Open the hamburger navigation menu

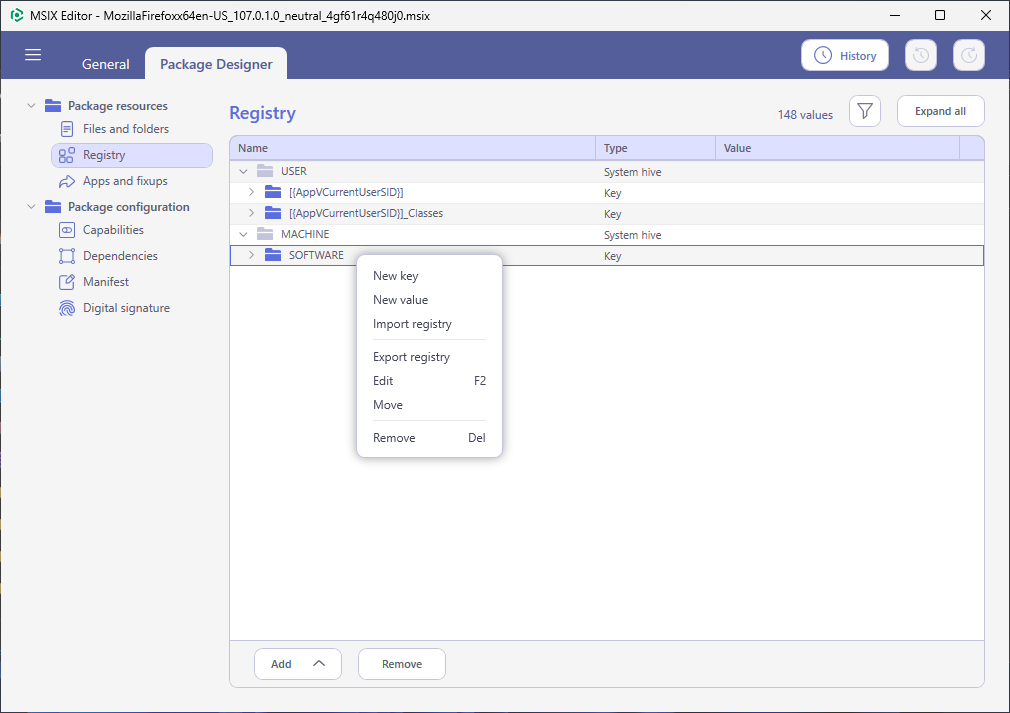(33, 55)
